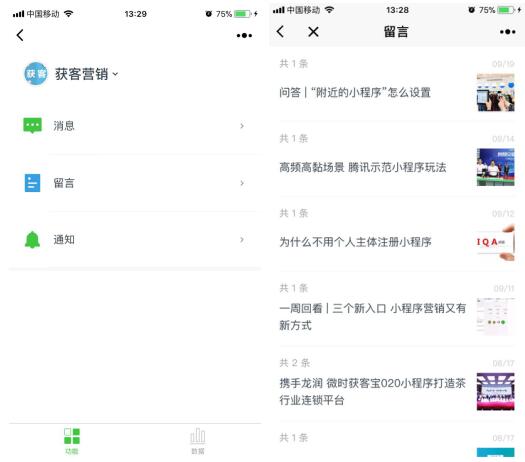Open 消息 row via its chevron
Image resolution: width=525 pixels, height=462 pixels.
[242, 126]
